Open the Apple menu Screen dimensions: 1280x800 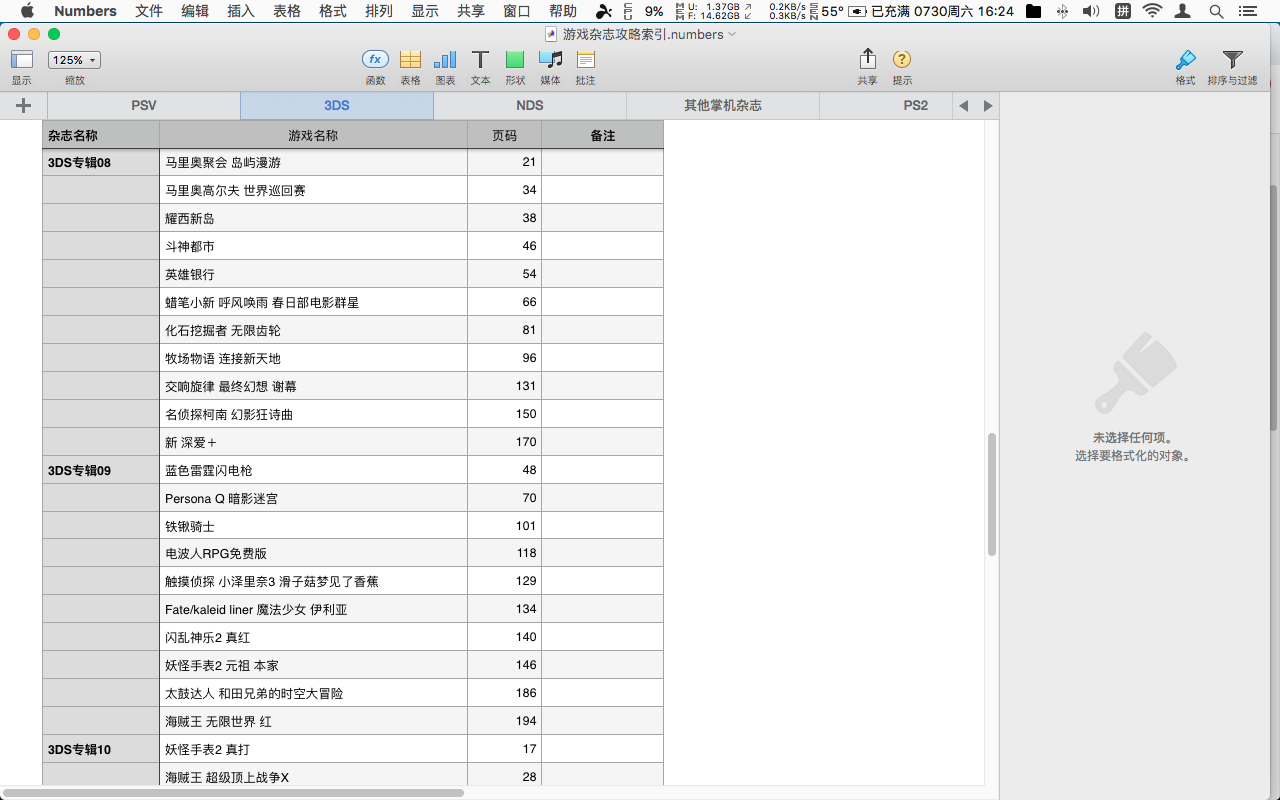(x=27, y=11)
